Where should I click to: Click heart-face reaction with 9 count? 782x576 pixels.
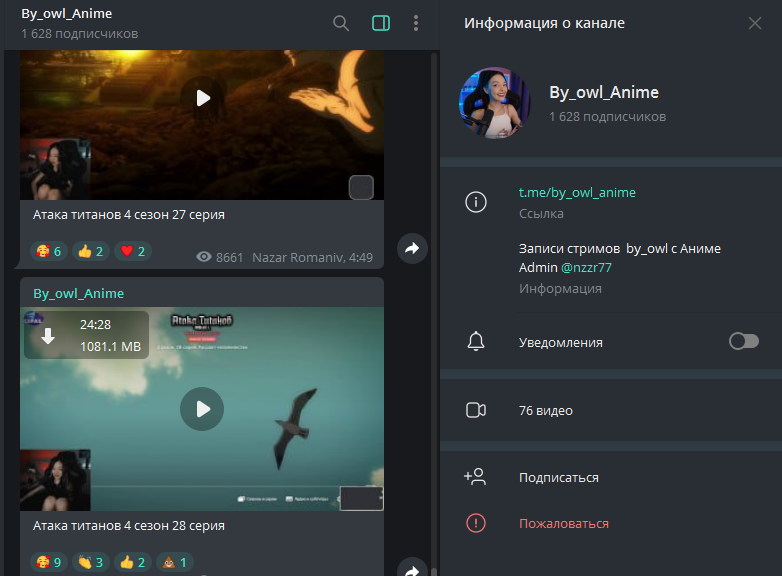[49, 563]
